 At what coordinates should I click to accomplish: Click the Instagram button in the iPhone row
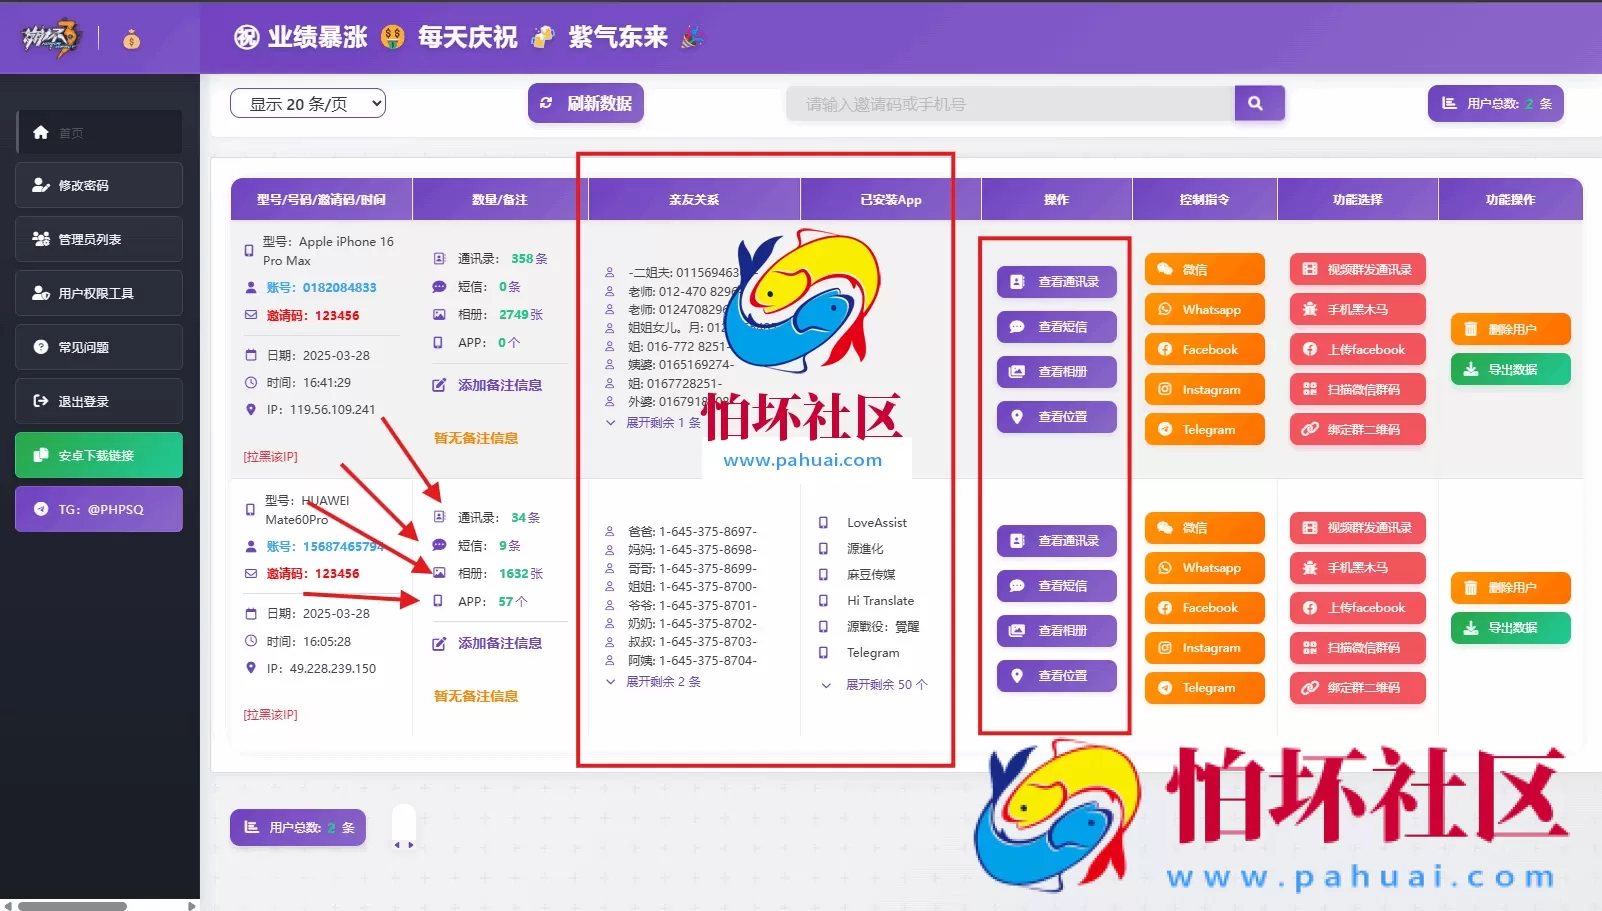click(x=1204, y=390)
